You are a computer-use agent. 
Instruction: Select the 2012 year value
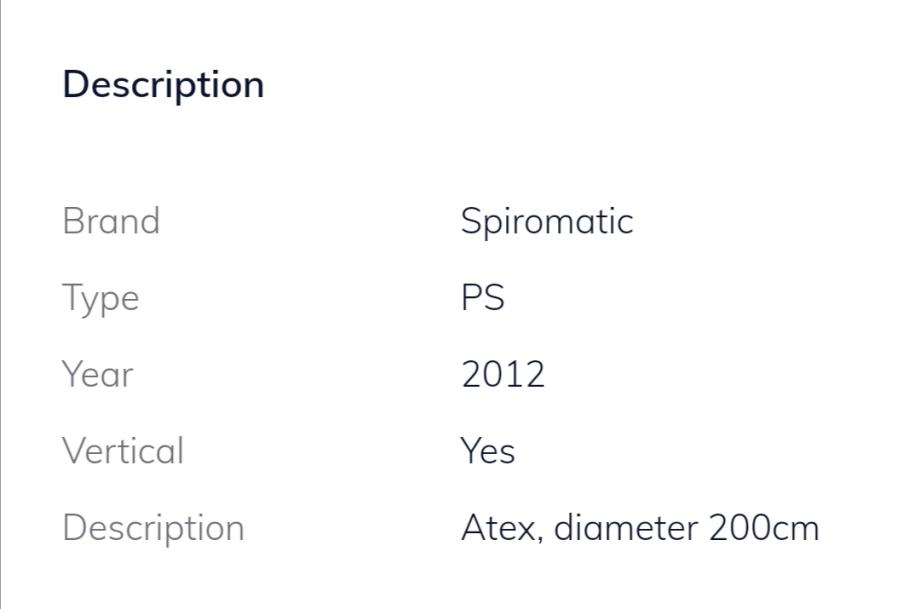(x=503, y=375)
